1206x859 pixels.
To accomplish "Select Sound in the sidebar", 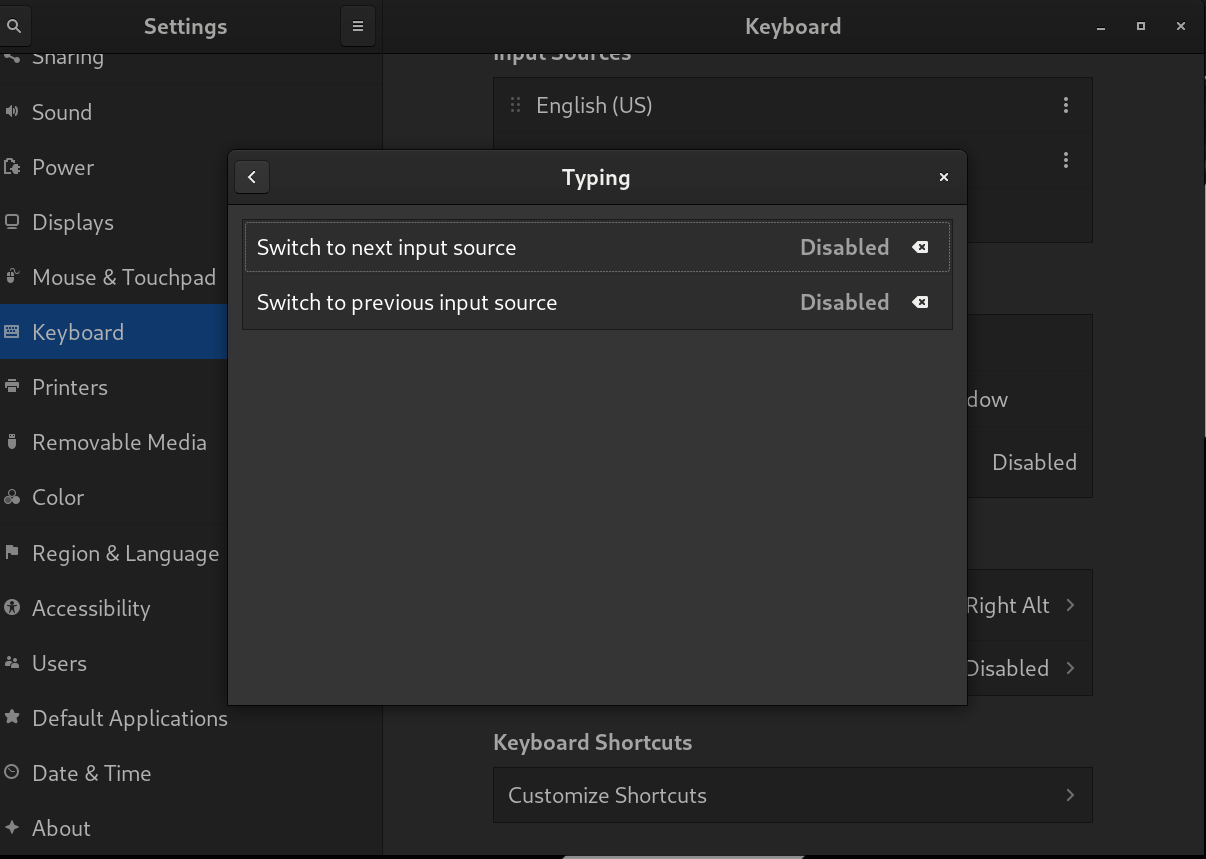I will tap(62, 112).
